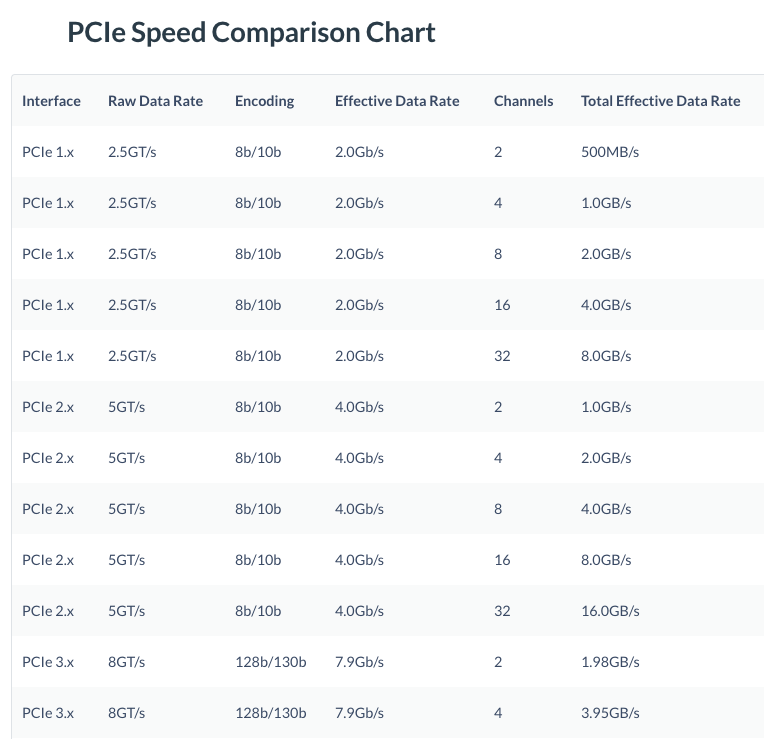764x739 pixels.
Task: Select the 16.0GB/s total rate cell
Action: tap(610, 611)
